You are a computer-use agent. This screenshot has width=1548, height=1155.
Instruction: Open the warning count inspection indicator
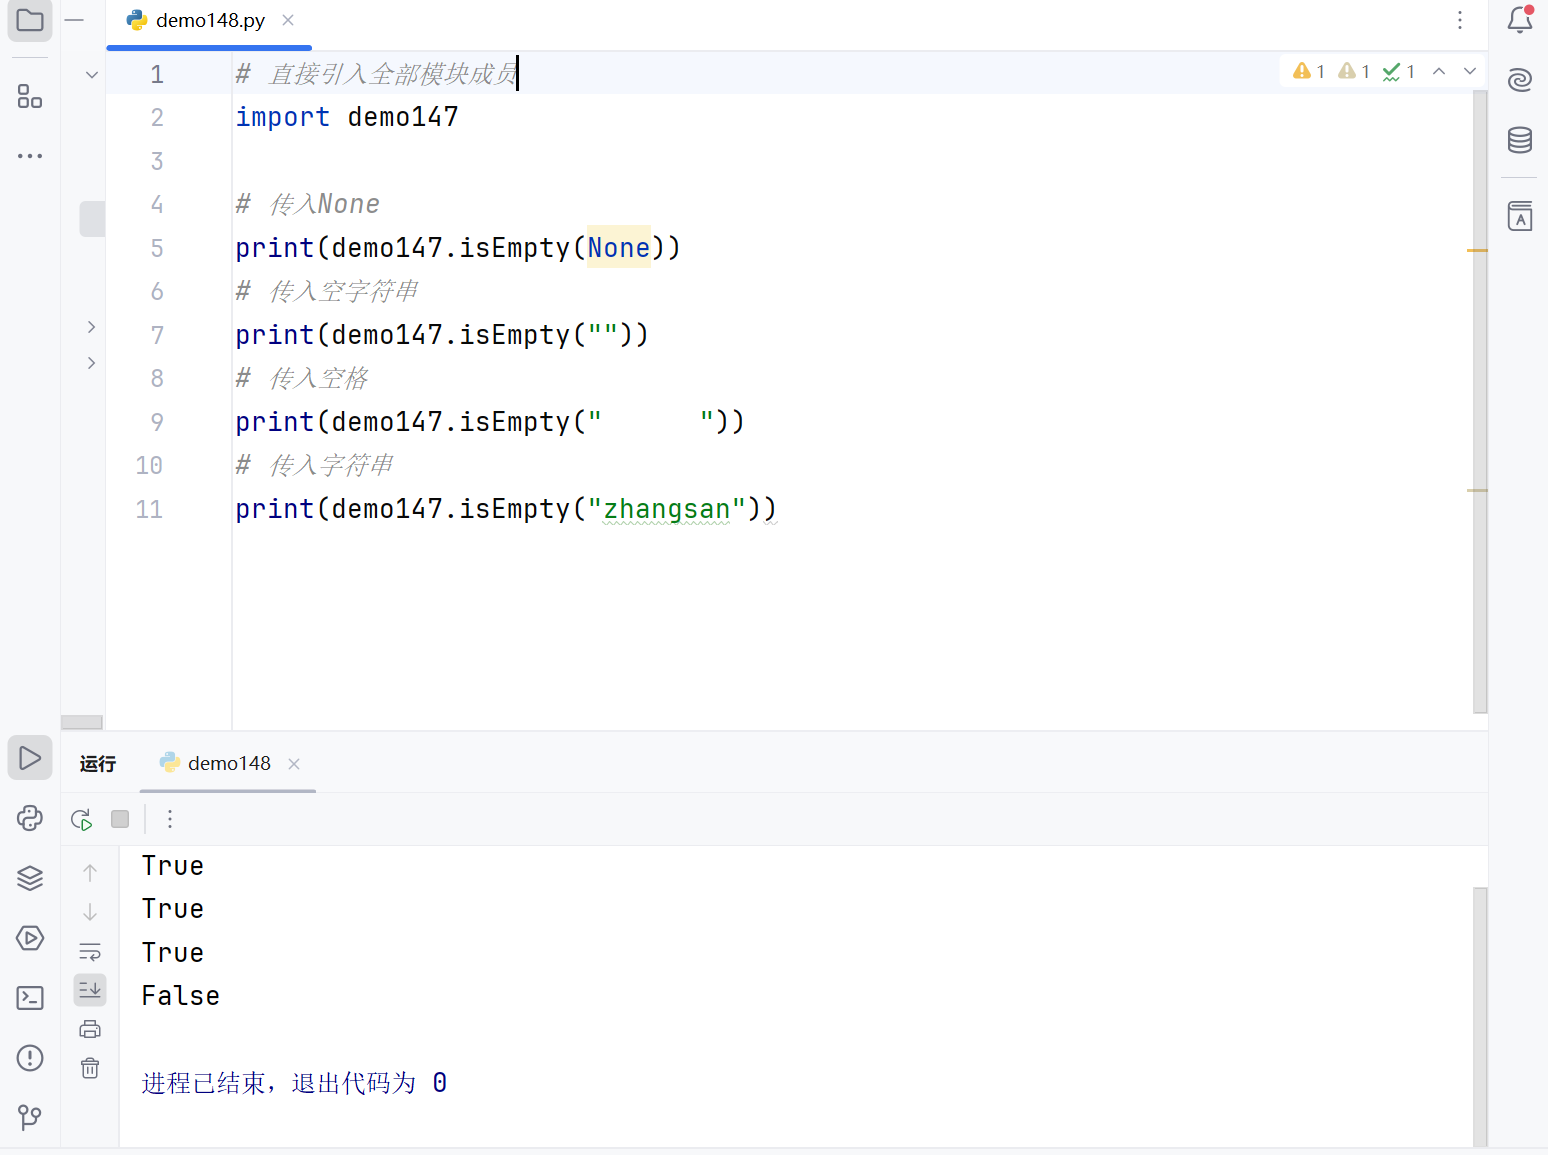pos(1309,71)
